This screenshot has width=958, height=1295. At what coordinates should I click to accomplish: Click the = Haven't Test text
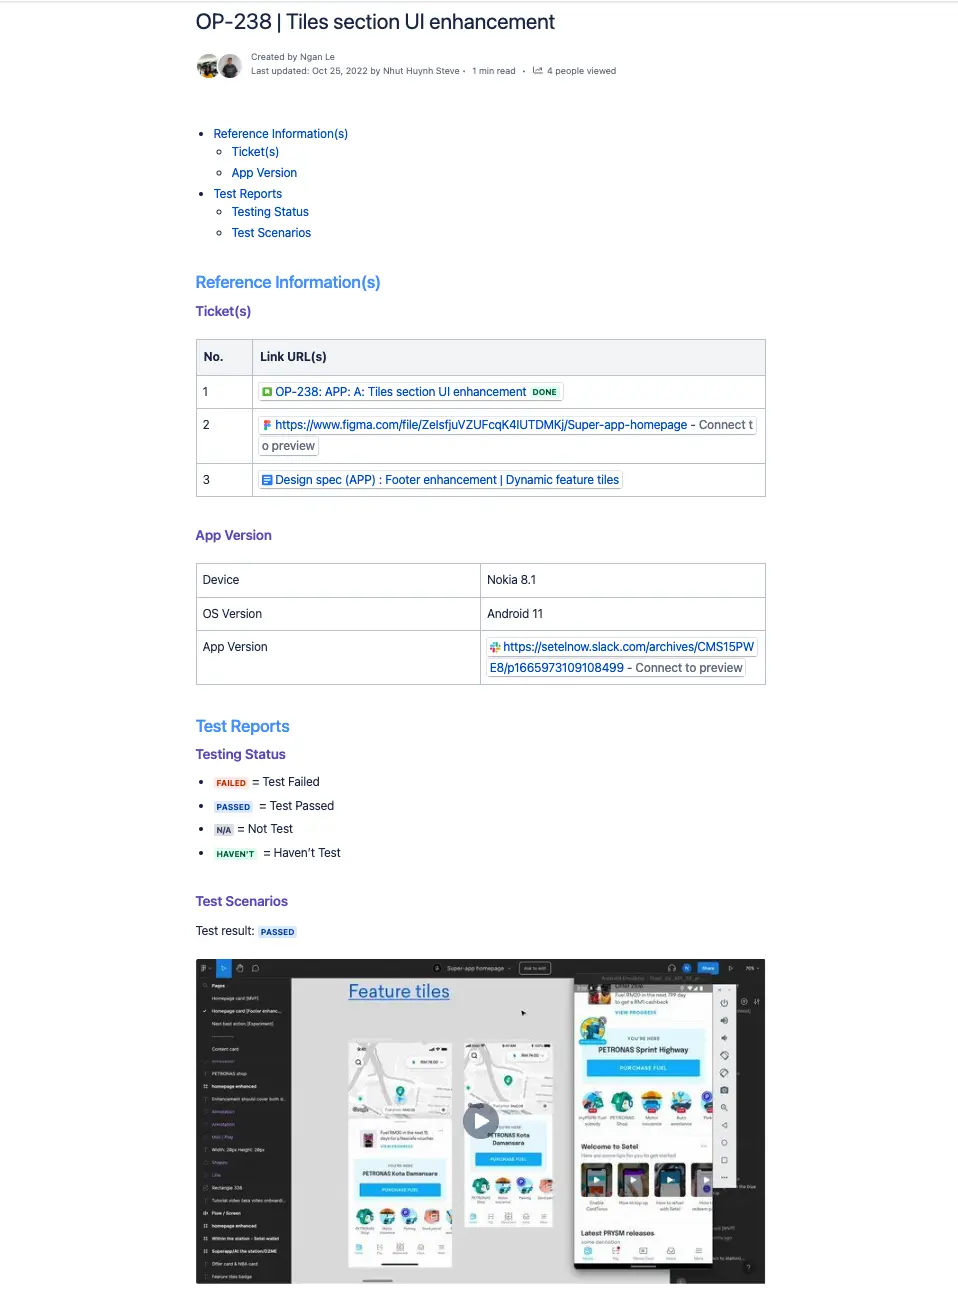302,853
